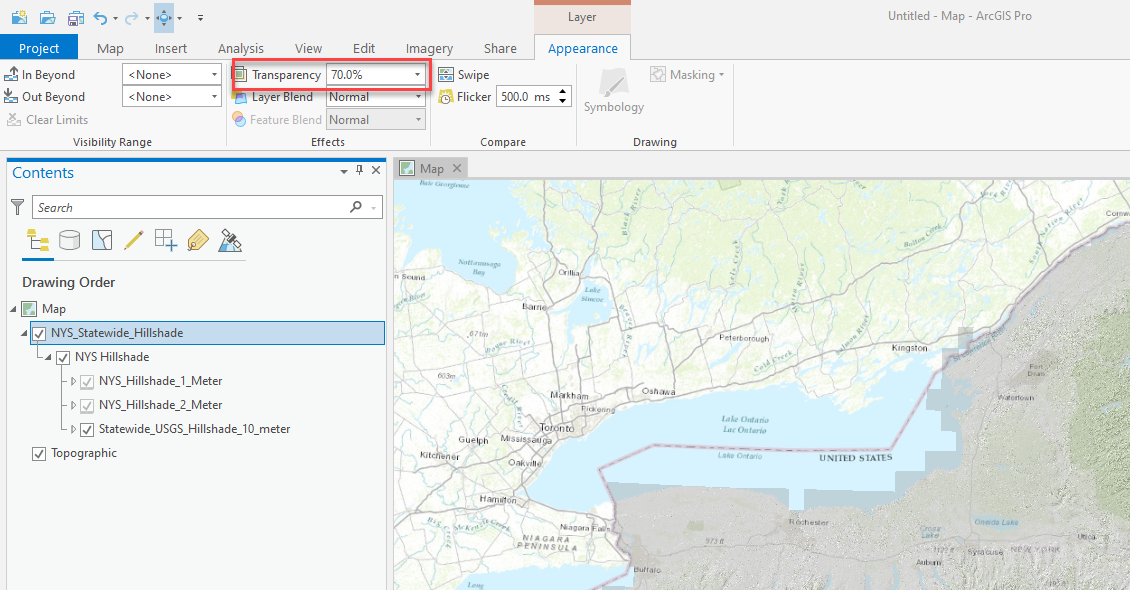The height and width of the screenshot is (590, 1130).
Task: Toggle visibility of NYS_Hillshade_1_Meter layer
Action: (87, 381)
